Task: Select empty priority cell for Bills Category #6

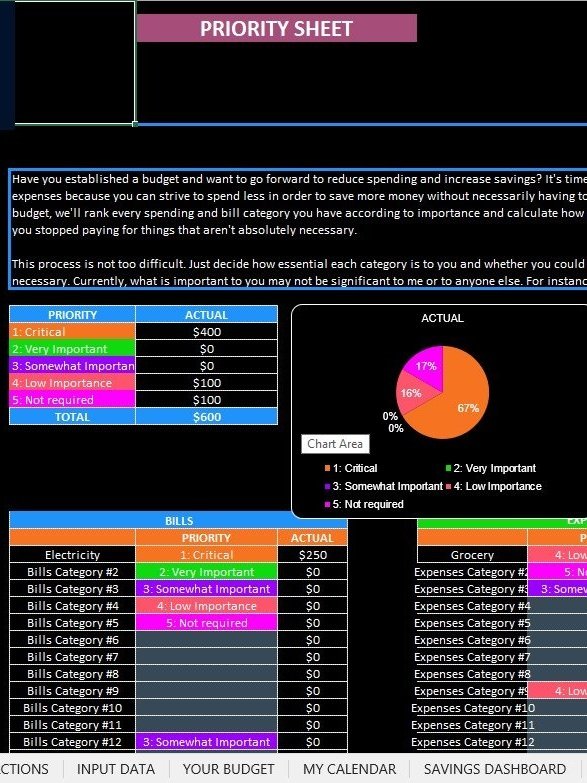Action: [x=206, y=640]
